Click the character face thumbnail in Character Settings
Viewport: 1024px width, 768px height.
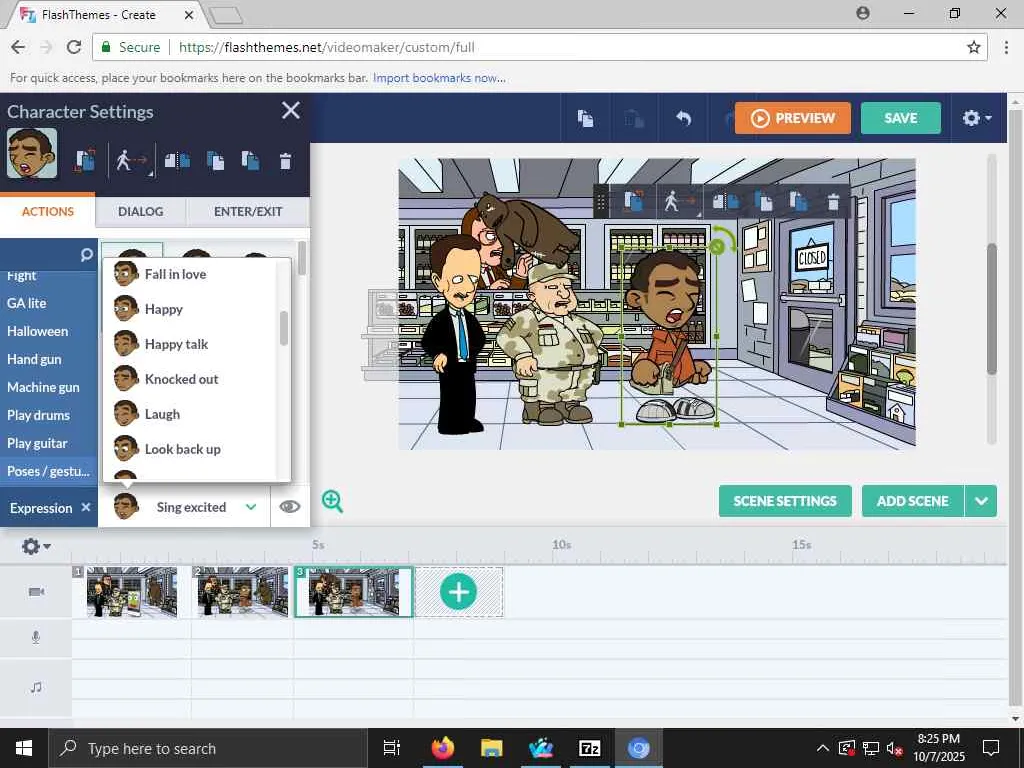(x=32, y=153)
